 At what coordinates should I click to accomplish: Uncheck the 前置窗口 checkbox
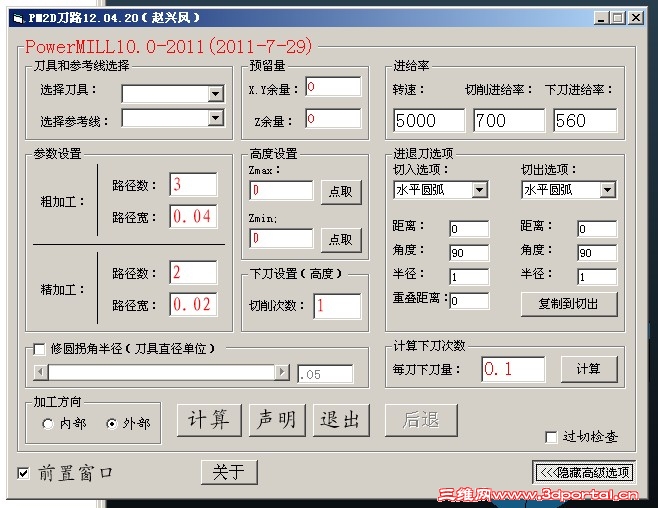pos(24,473)
